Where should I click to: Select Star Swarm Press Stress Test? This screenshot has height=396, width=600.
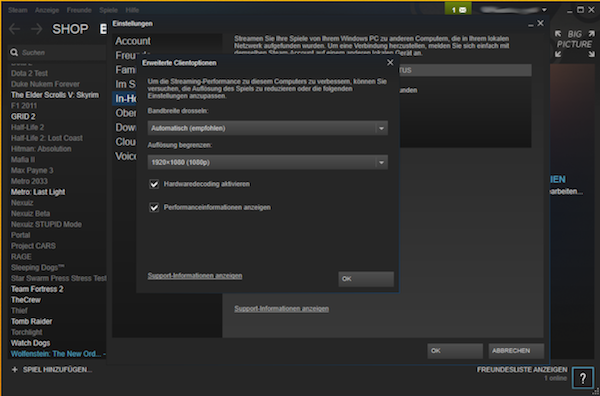pyautogui.click(x=59, y=278)
